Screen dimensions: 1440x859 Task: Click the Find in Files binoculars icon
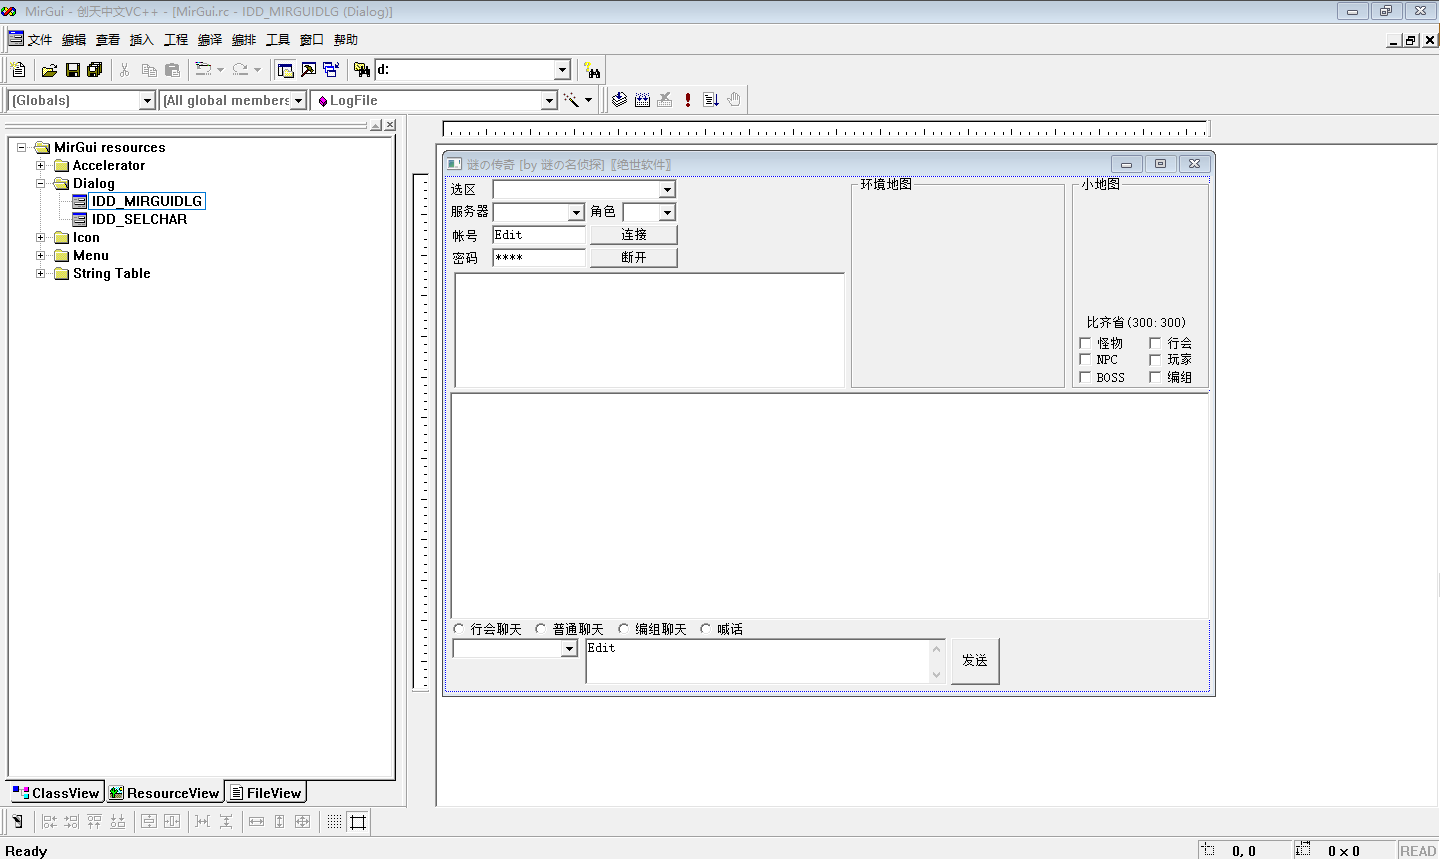click(x=362, y=70)
